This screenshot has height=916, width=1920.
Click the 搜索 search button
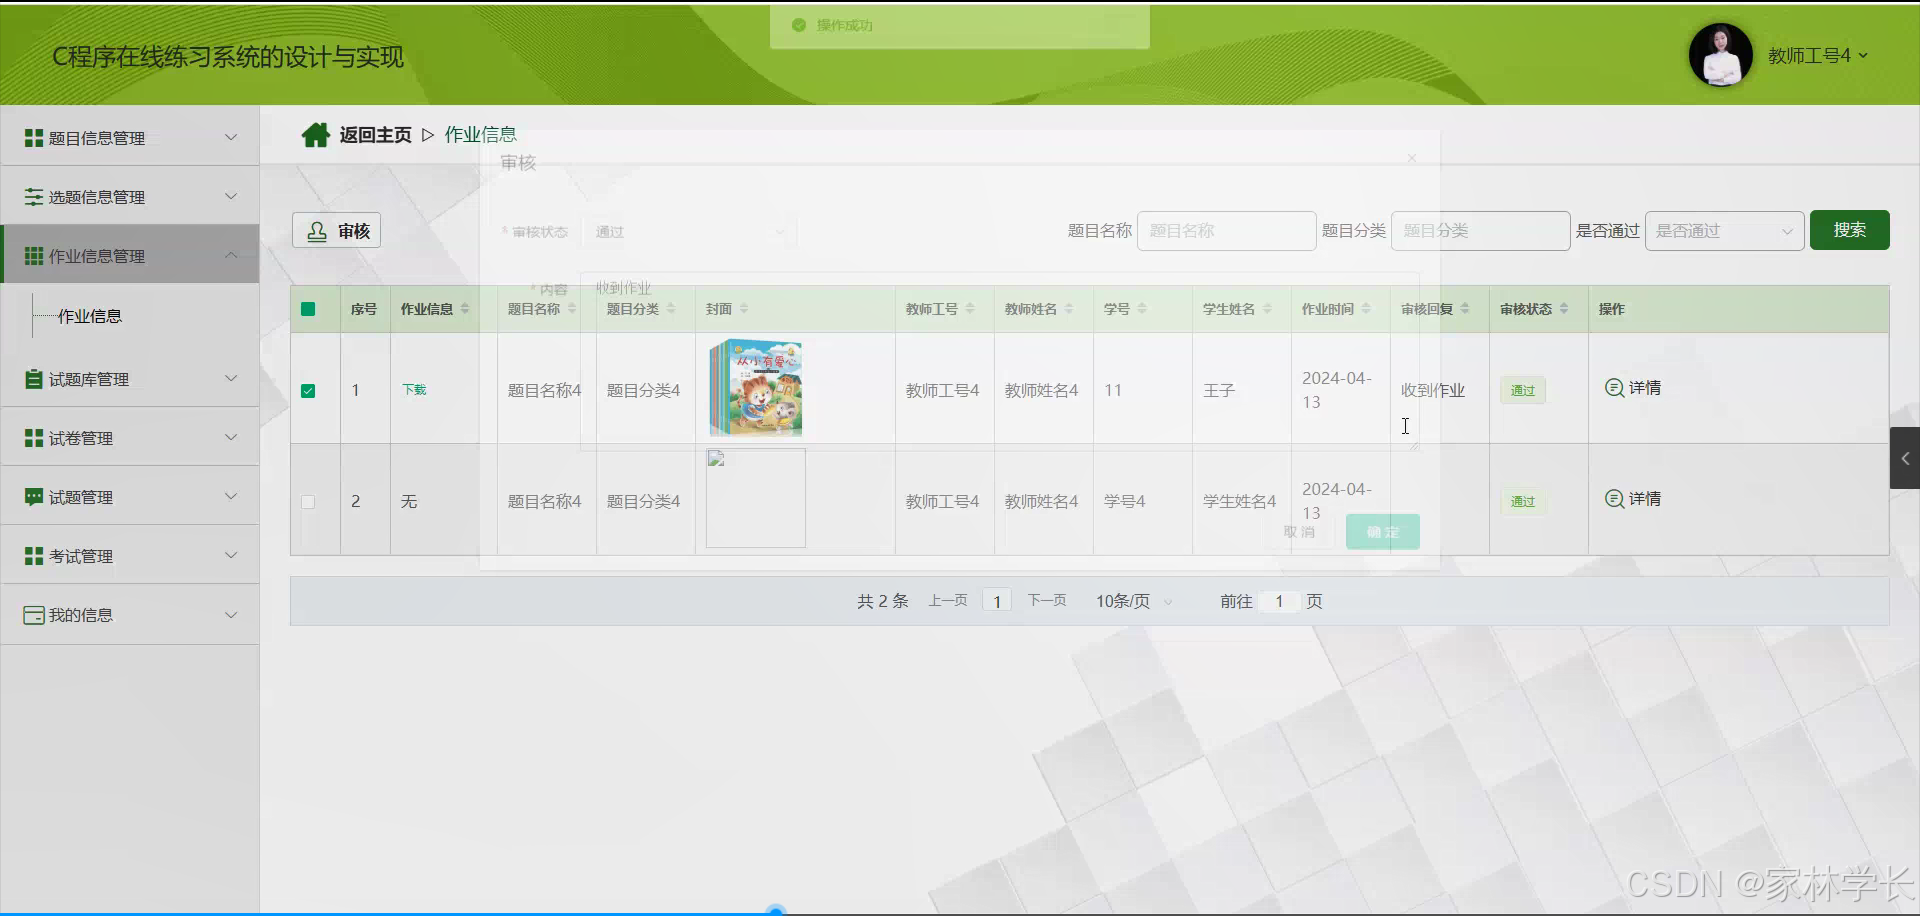pos(1849,230)
